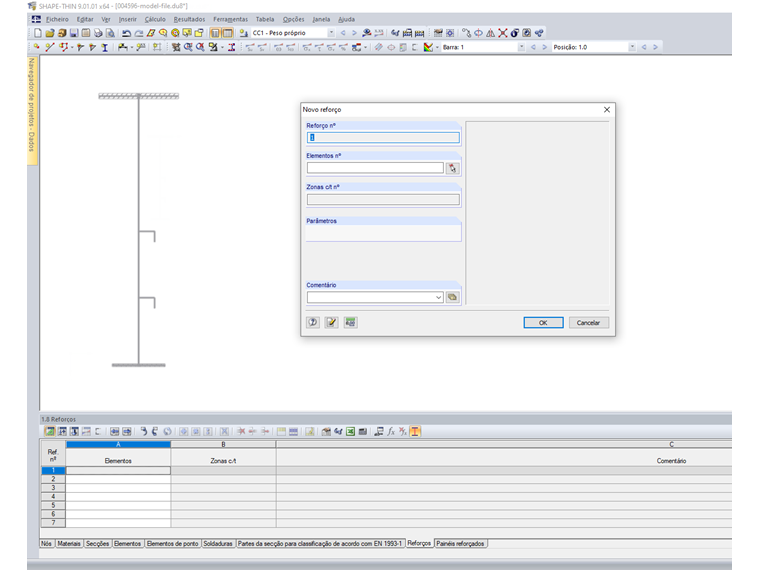
Task: Switch to the Secções tab
Action: tap(97, 544)
